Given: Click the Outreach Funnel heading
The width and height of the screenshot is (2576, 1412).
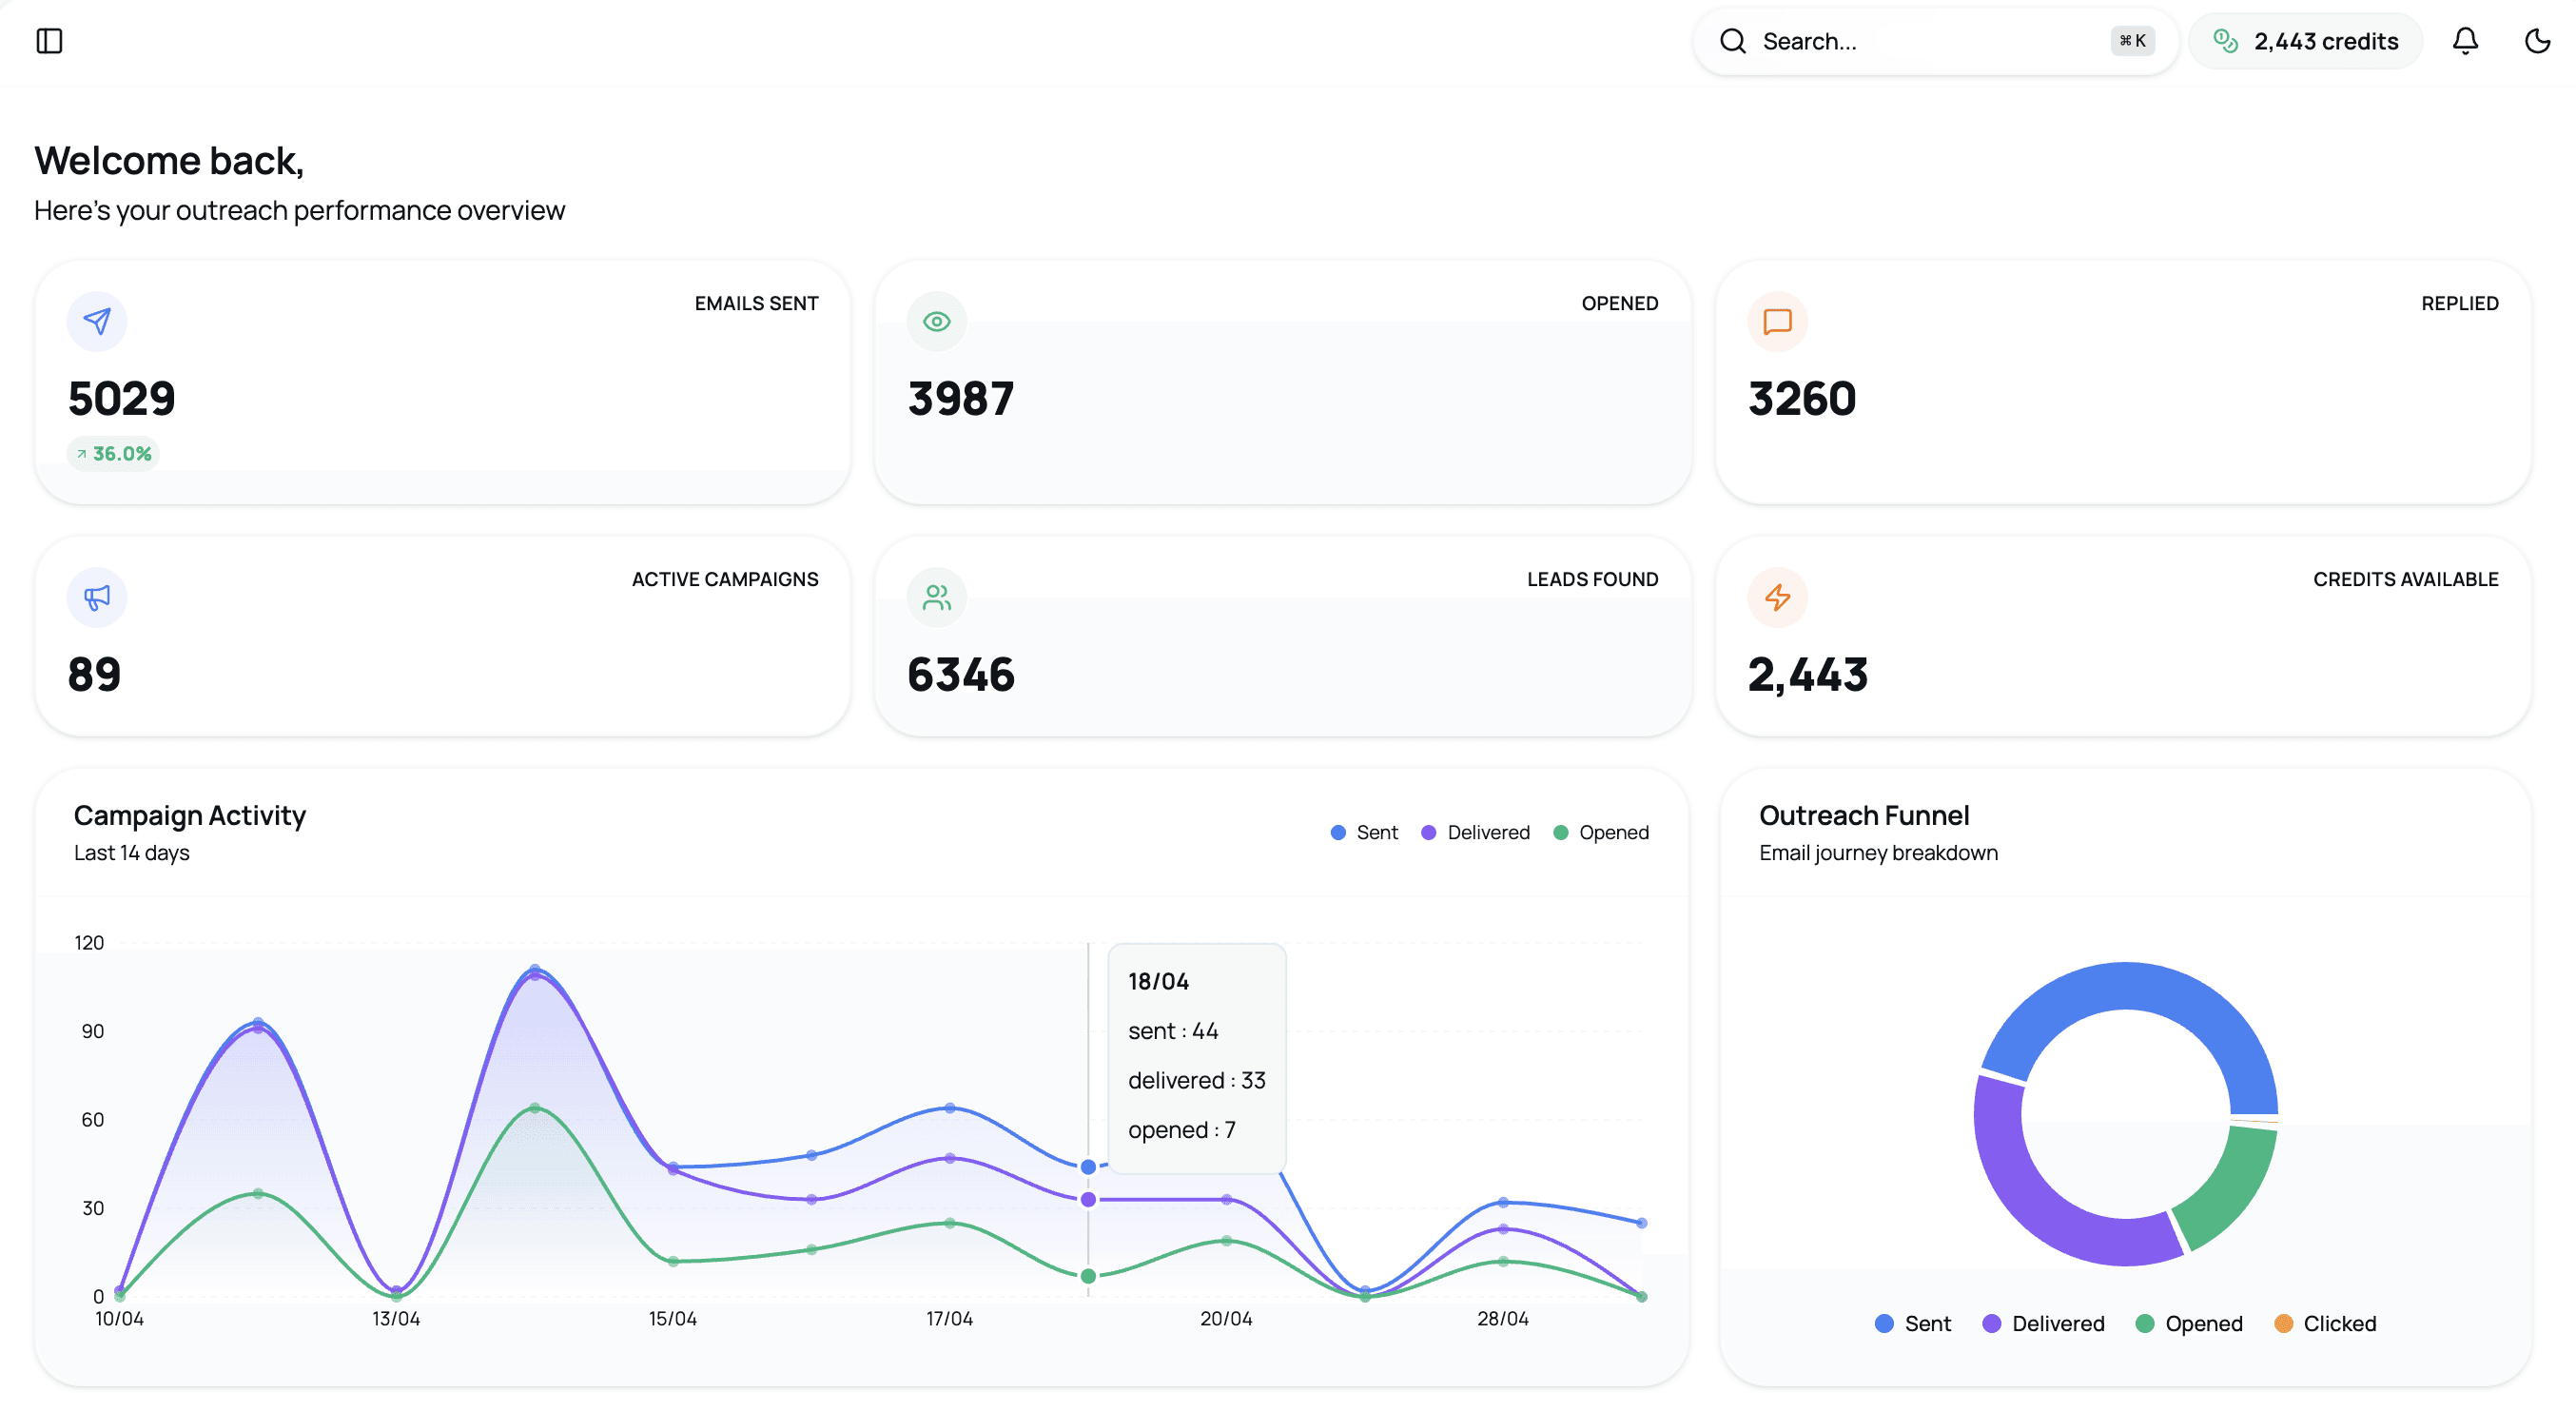Looking at the screenshot, I should click(x=1864, y=815).
